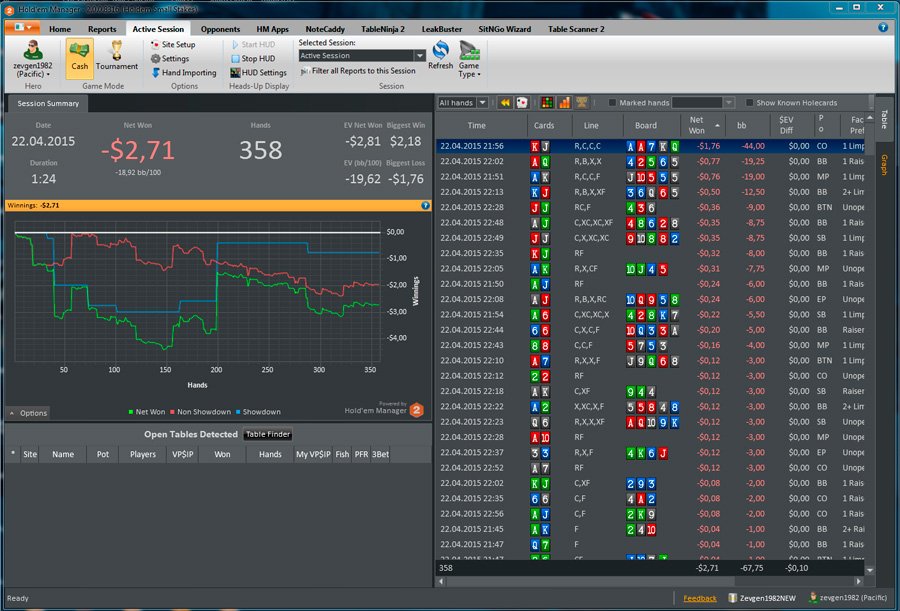Click the trophy icon in hands toolbar
900x611 pixels.
click(x=581, y=103)
